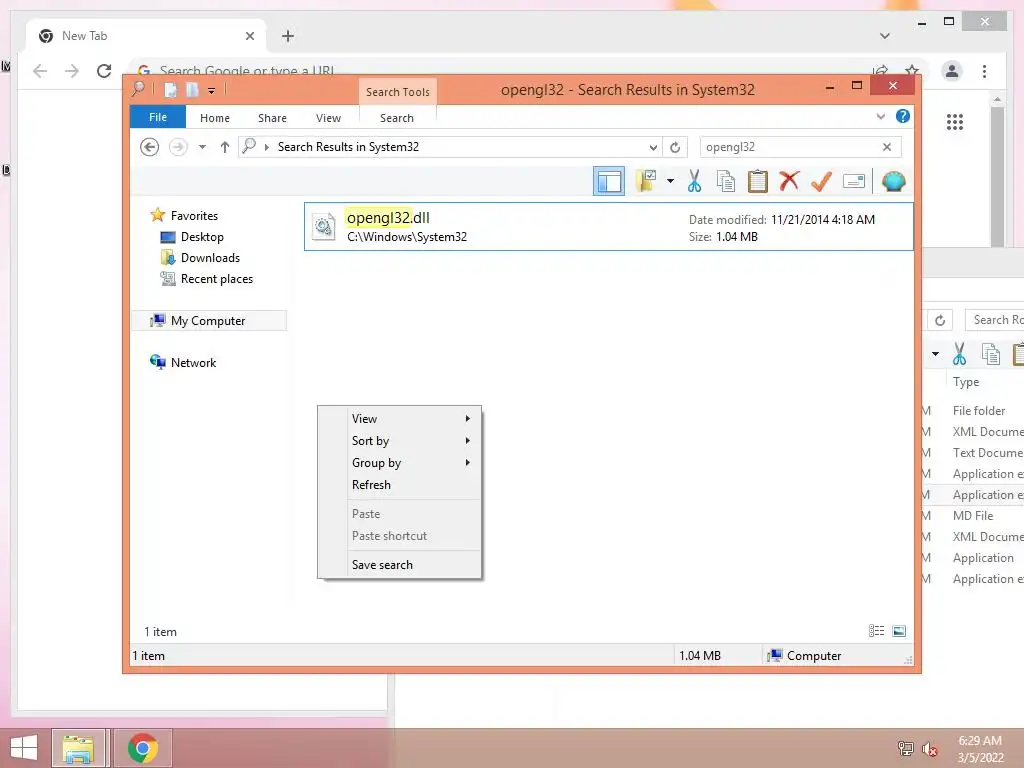Open Classic Explorer settings shell icon
Screen dimensions: 1024x768
(893, 181)
